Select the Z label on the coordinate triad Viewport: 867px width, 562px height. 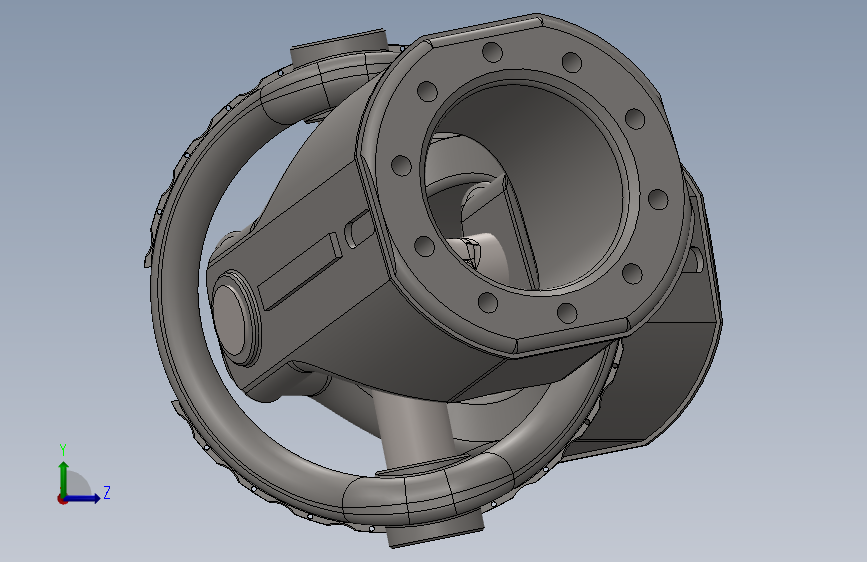(x=107, y=492)
